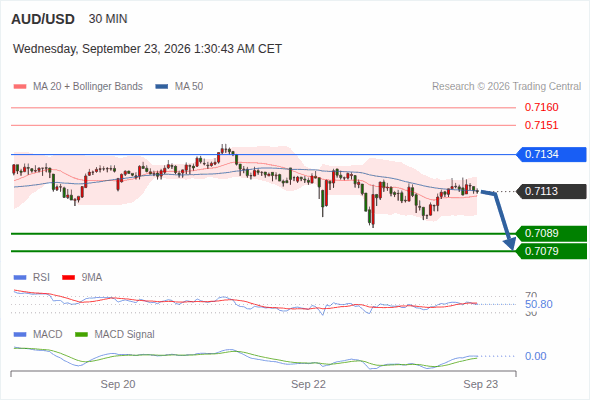Viewport: 590px width, 400px height.
Task: Select the 0.7113 current price tag
Action: (x=551, y=191)
